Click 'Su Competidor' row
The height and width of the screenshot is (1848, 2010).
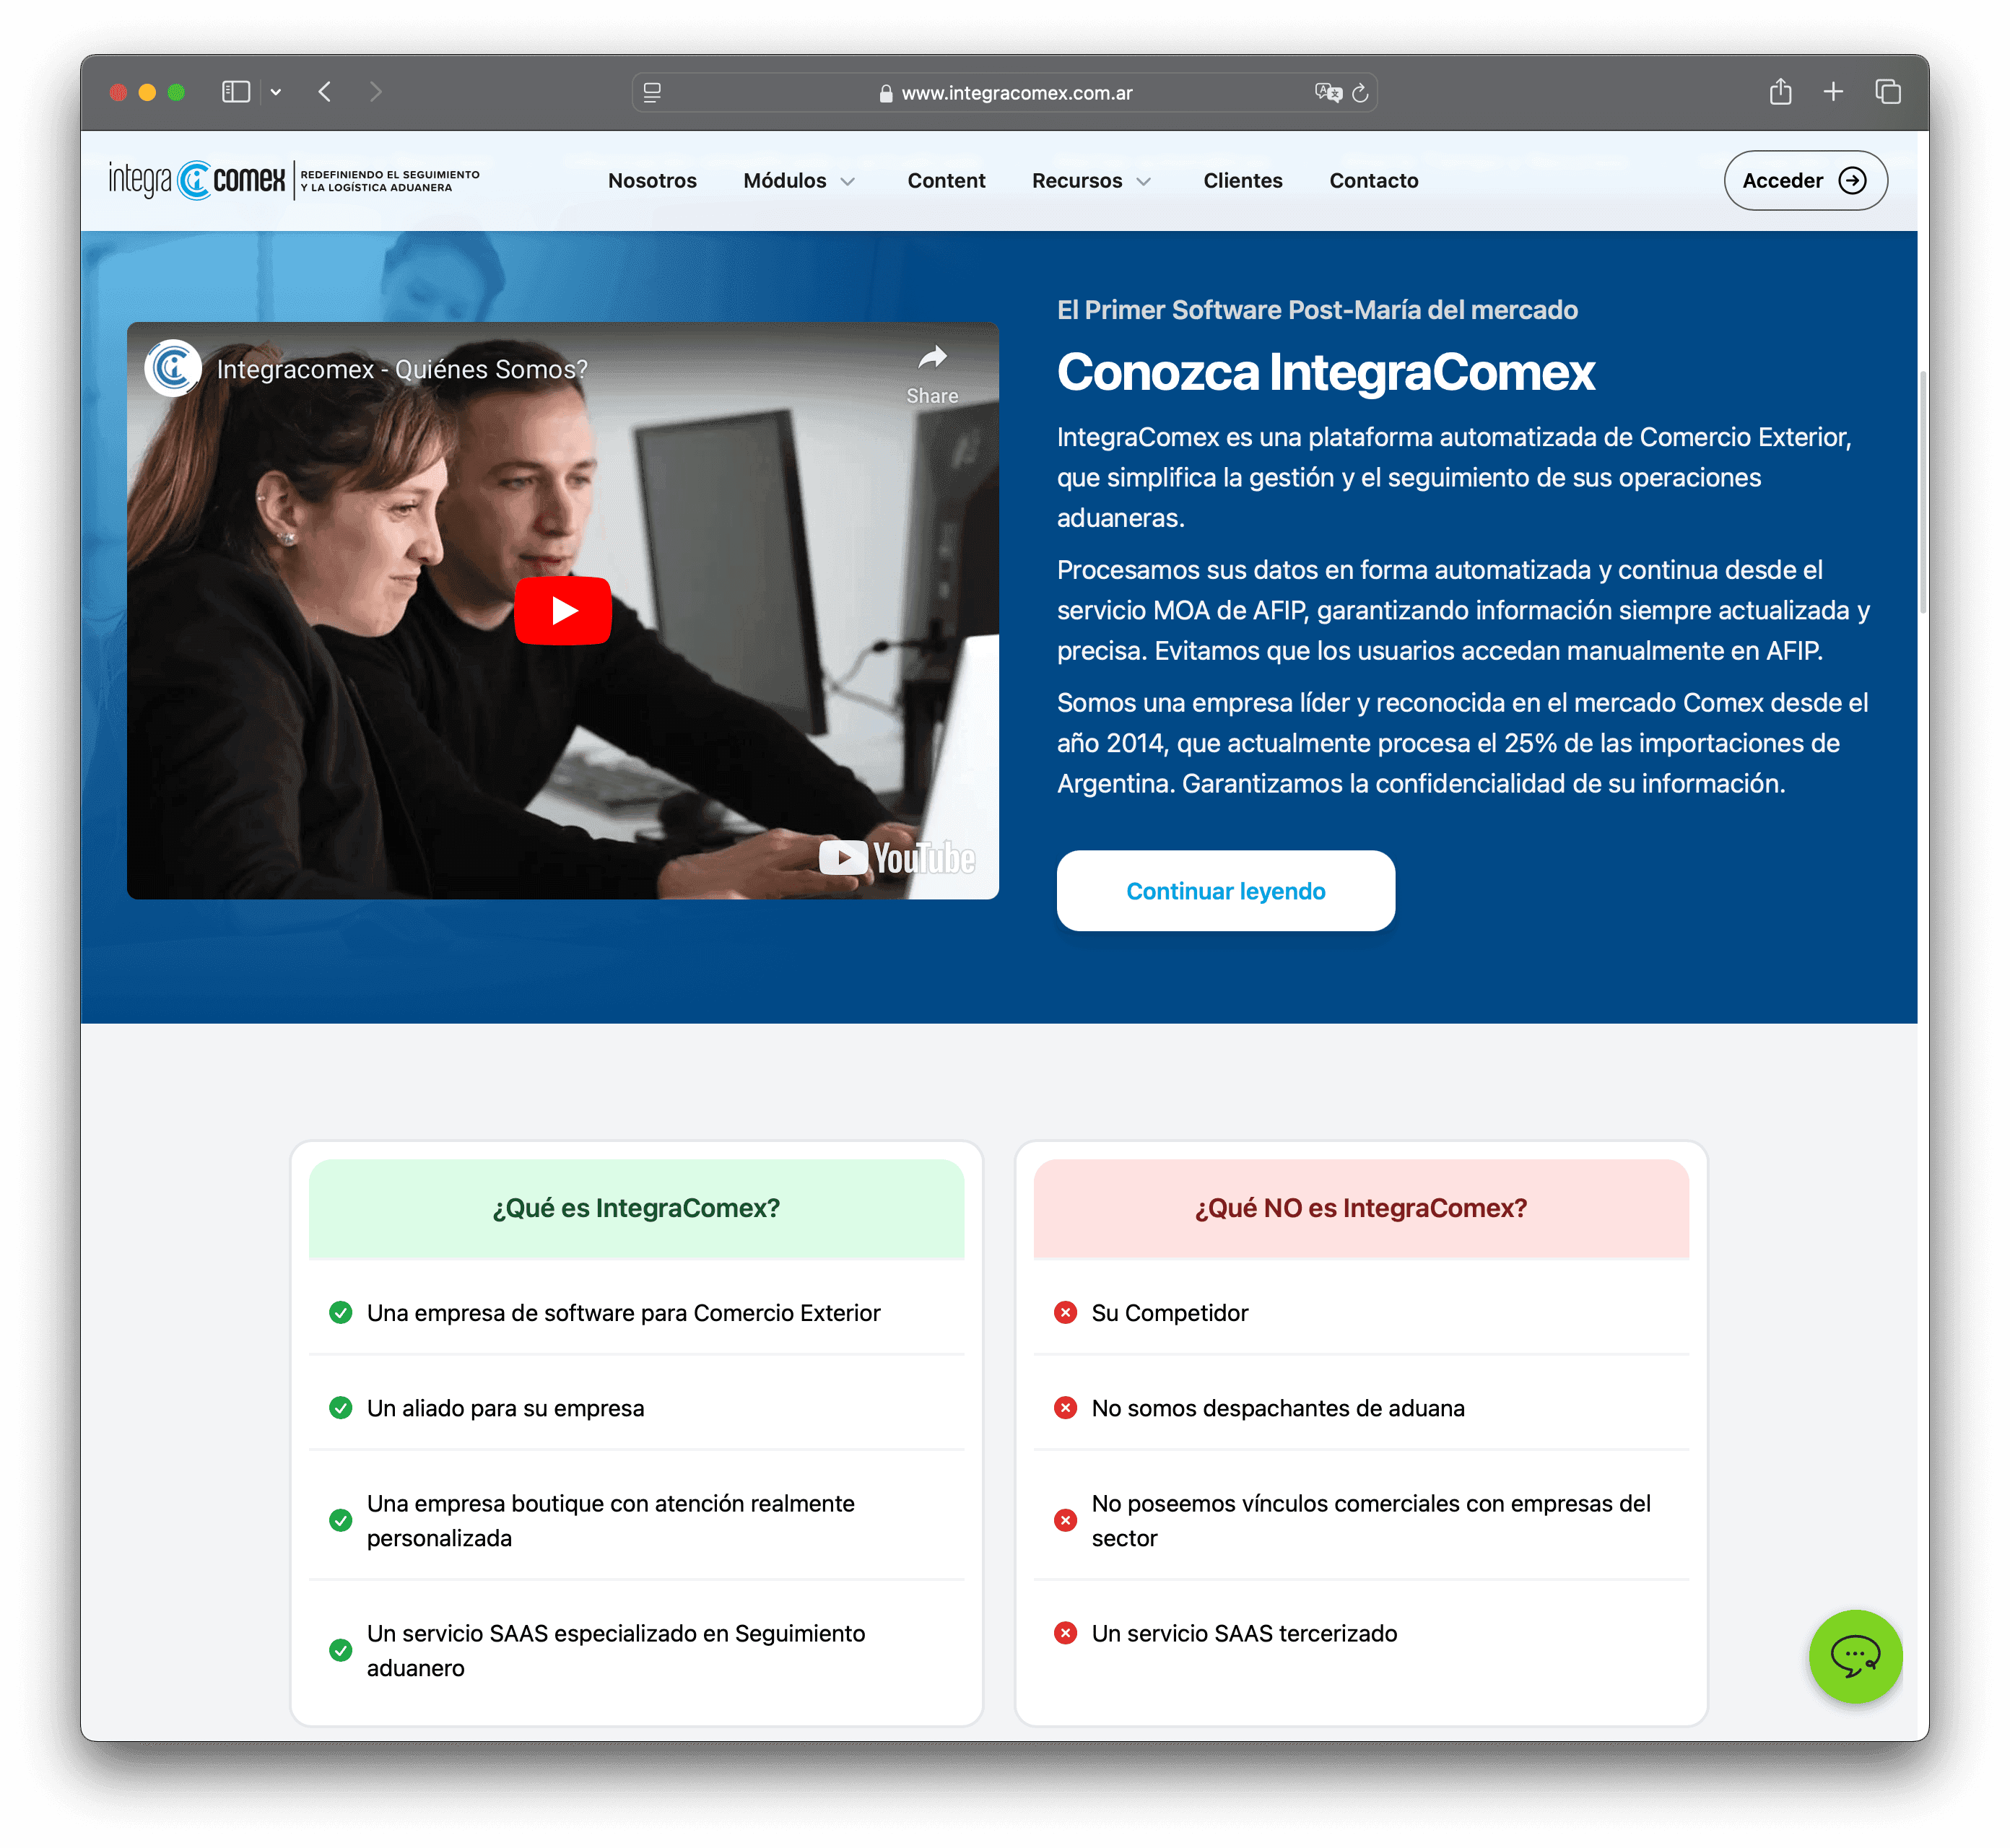[x=1361, y=1313]
